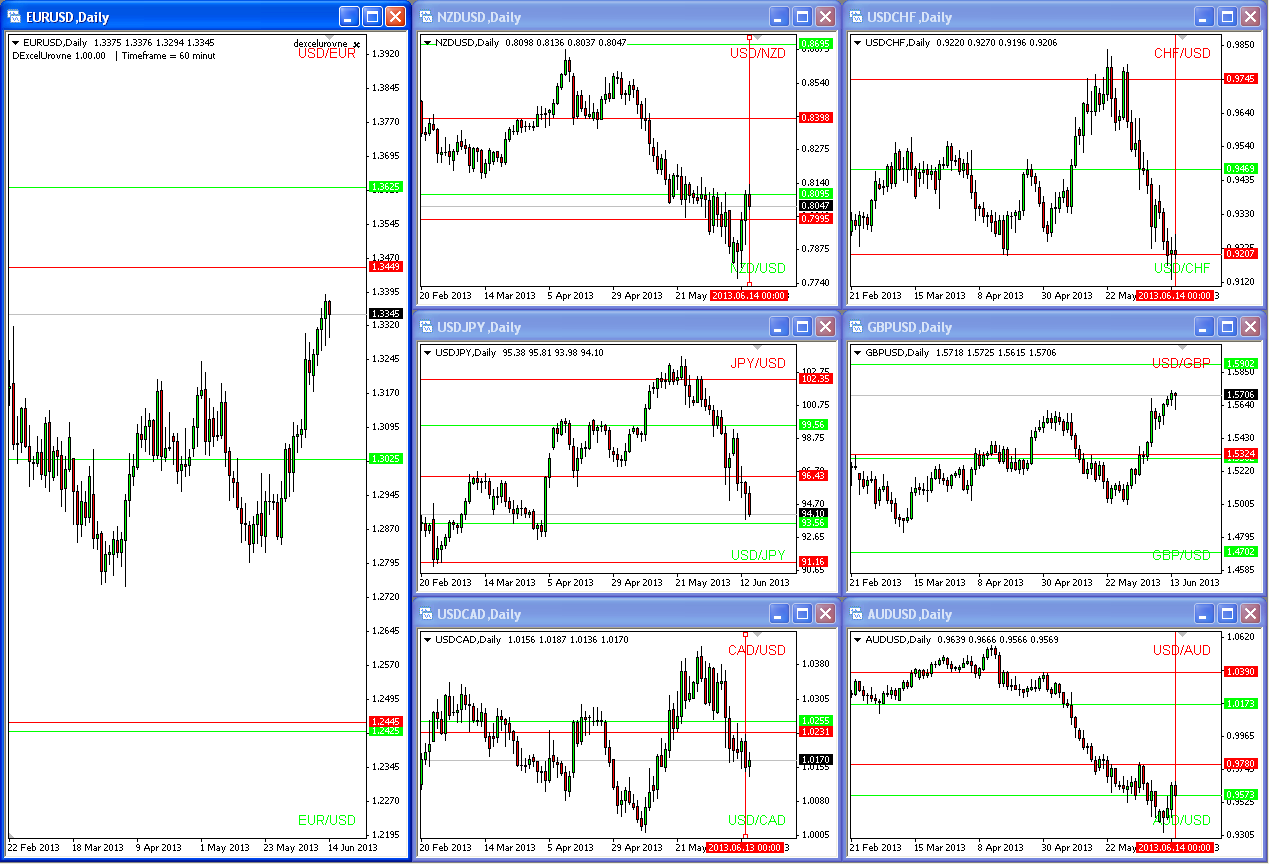Close the NZDUSD,Daily chart window
Screen dimensions: 1269x865
[x=825, y=17]
